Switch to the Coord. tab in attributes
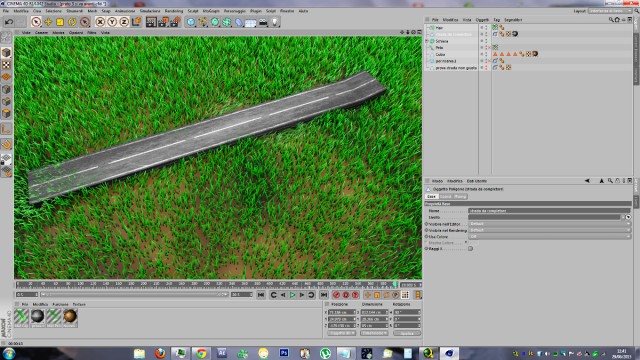This screenshot has width=640, height=360. [445, 197]
